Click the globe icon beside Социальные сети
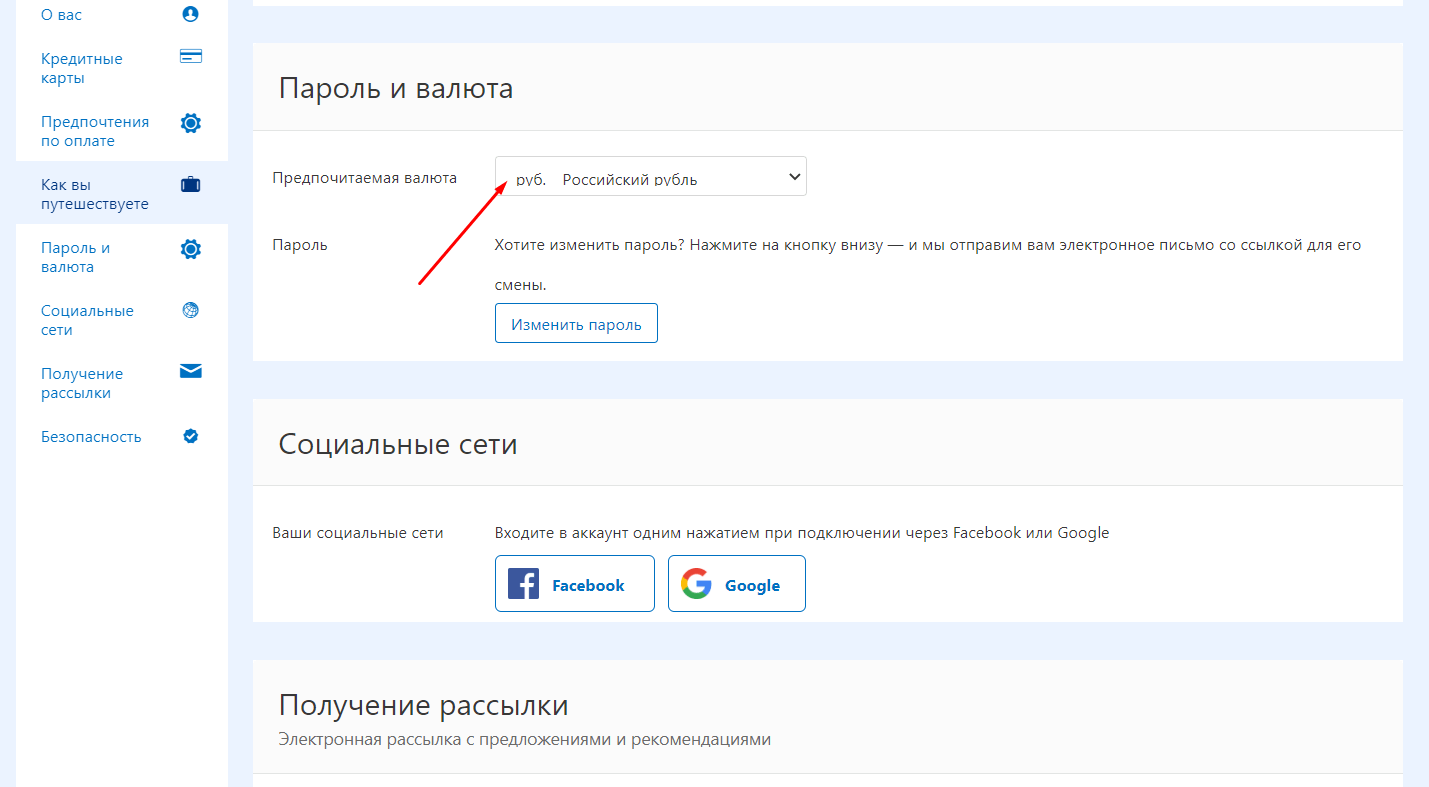The width and height of the screenshot is (1429, 787). tap(190, 310)
